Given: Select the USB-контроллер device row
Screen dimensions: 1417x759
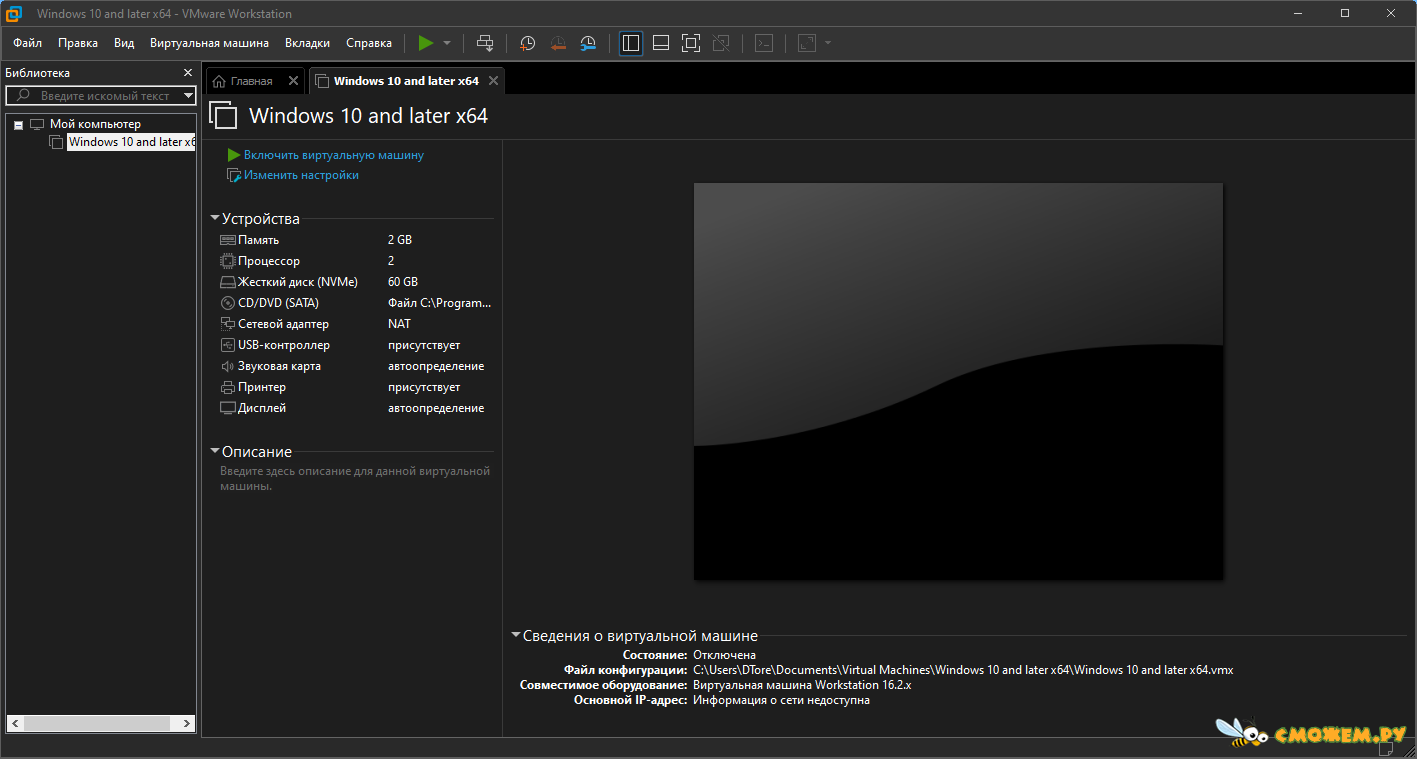Looking at the screenshot, I should click(x=355, y=345).
